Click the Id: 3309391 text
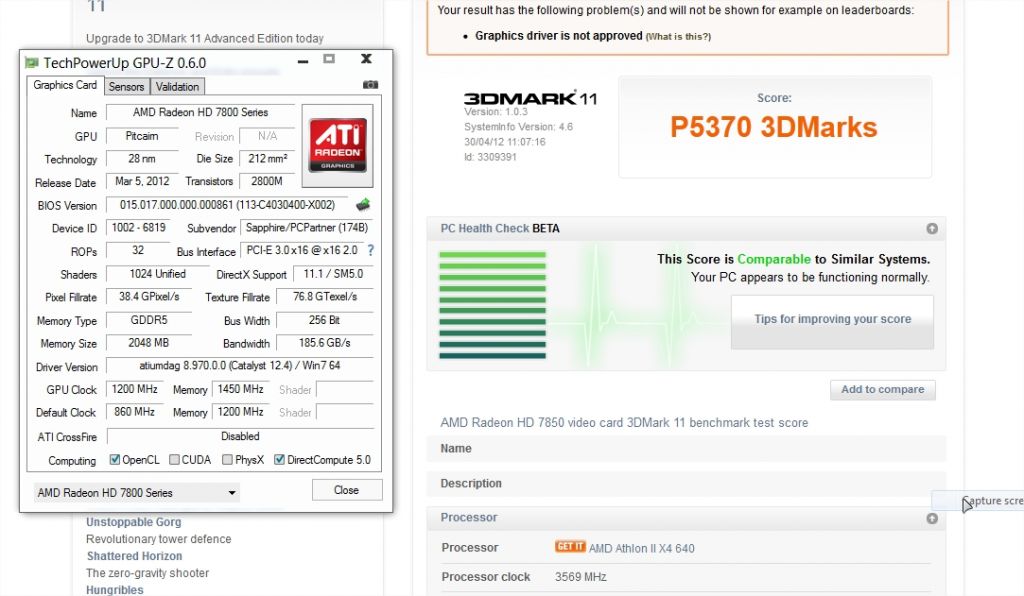 (490, 157)
